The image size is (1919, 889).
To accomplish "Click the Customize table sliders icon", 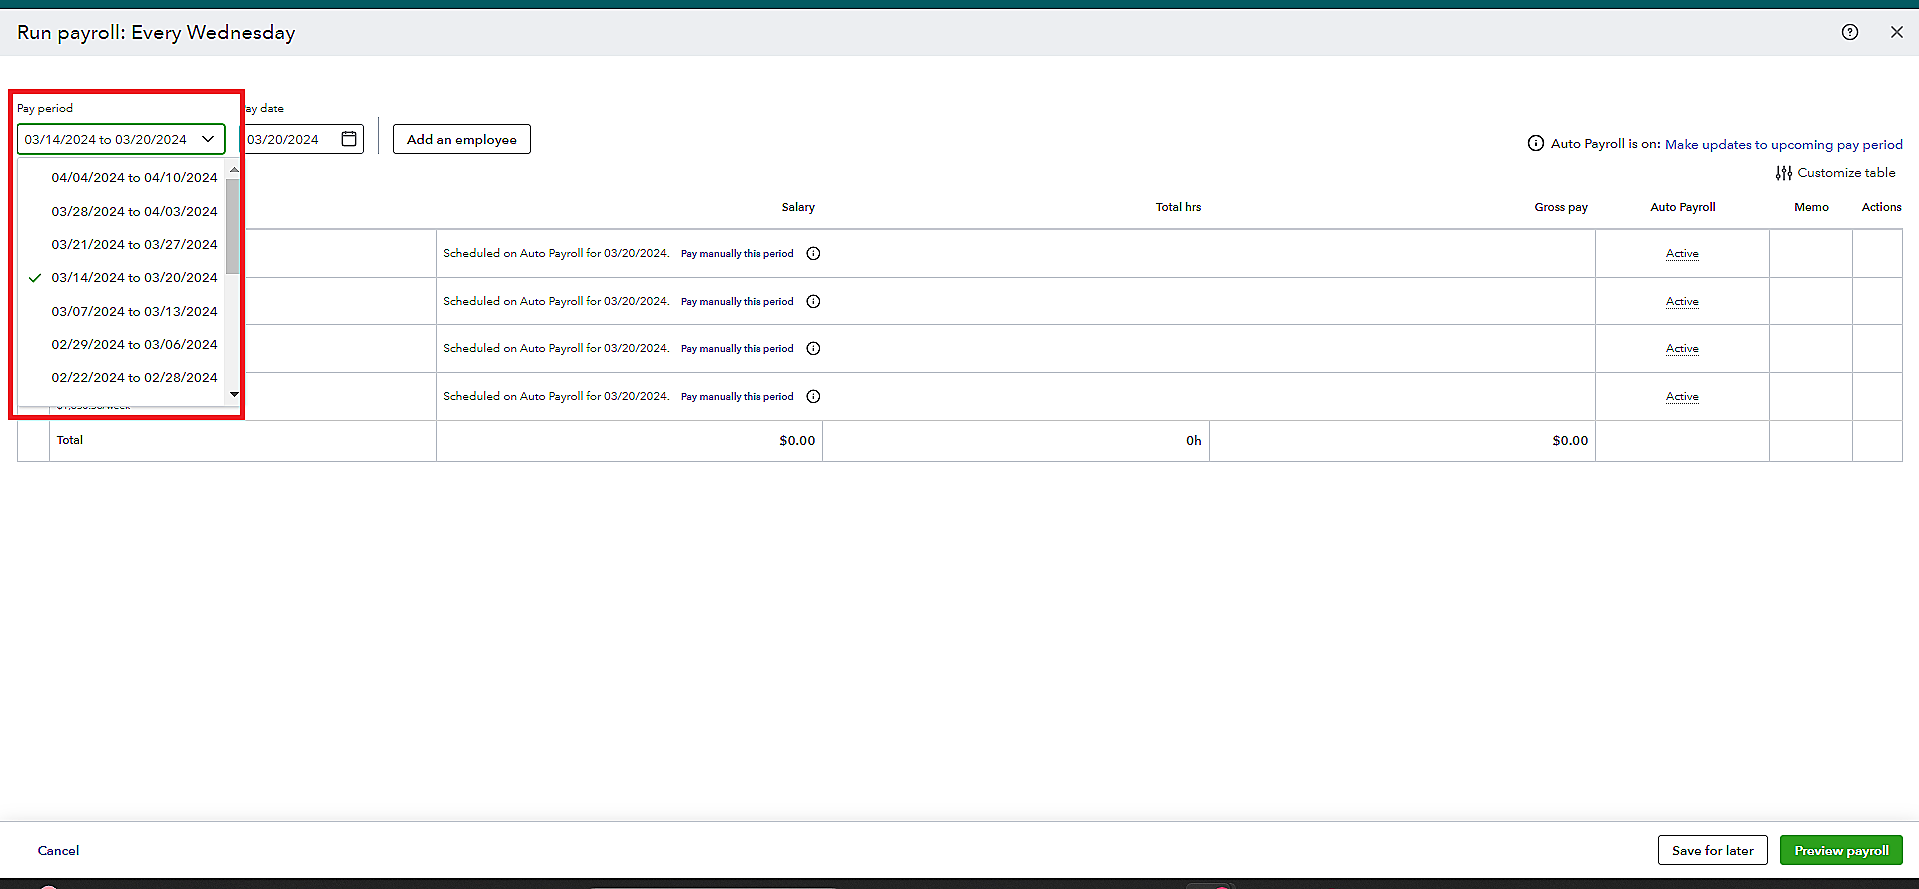I will point(1784,173).
